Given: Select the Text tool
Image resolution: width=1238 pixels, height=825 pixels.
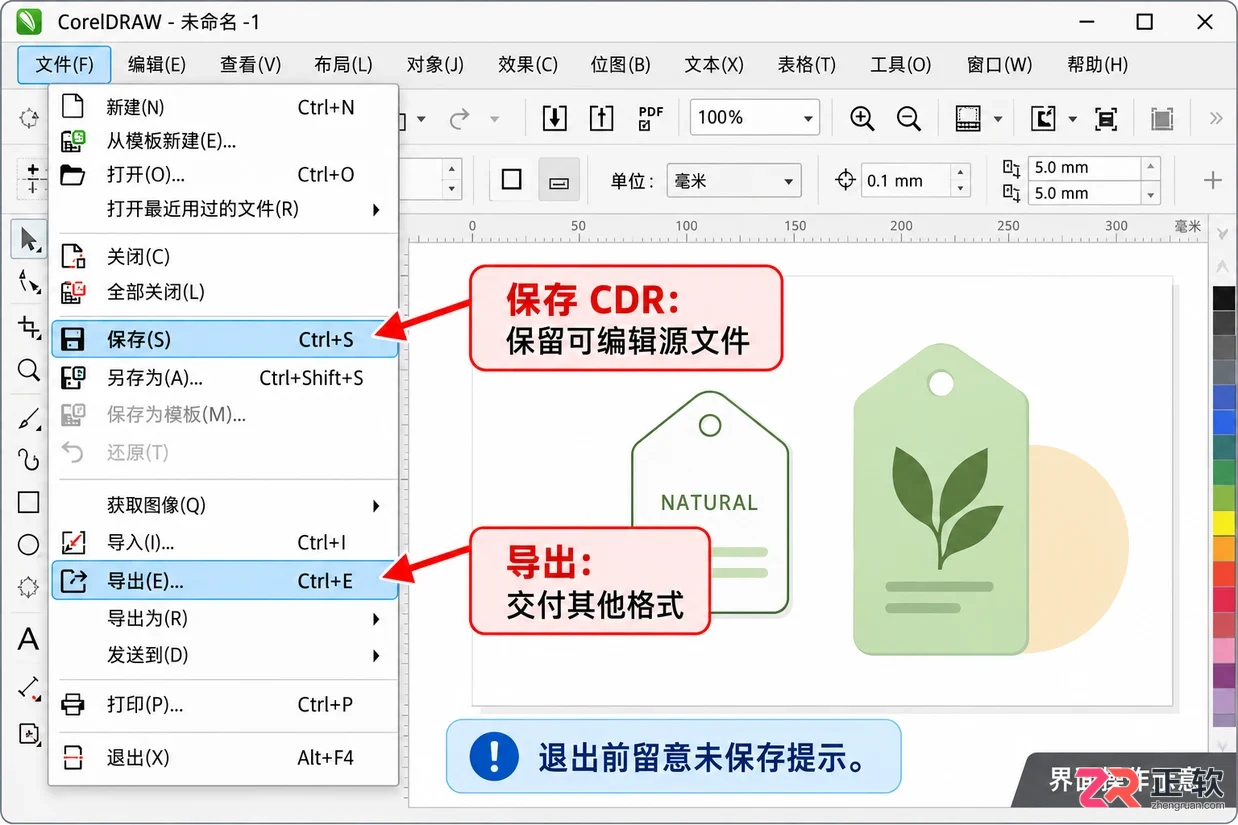Looking at the screenshot, I should tap(29, 639).
